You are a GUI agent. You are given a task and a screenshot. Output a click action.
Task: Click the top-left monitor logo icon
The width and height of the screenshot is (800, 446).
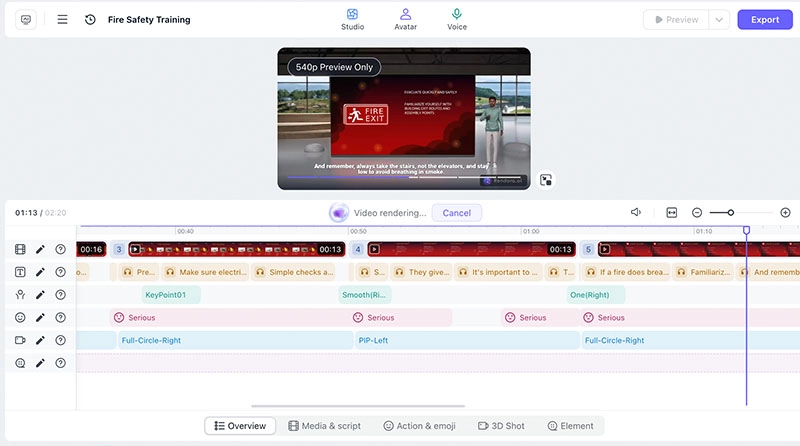pyautogui.click(x=26, y=19)
